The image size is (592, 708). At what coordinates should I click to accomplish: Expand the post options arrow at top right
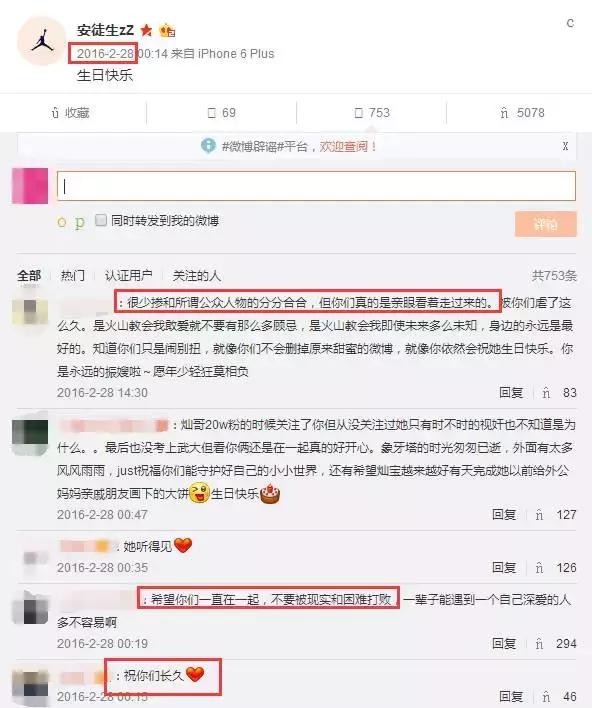click(570, 23)
